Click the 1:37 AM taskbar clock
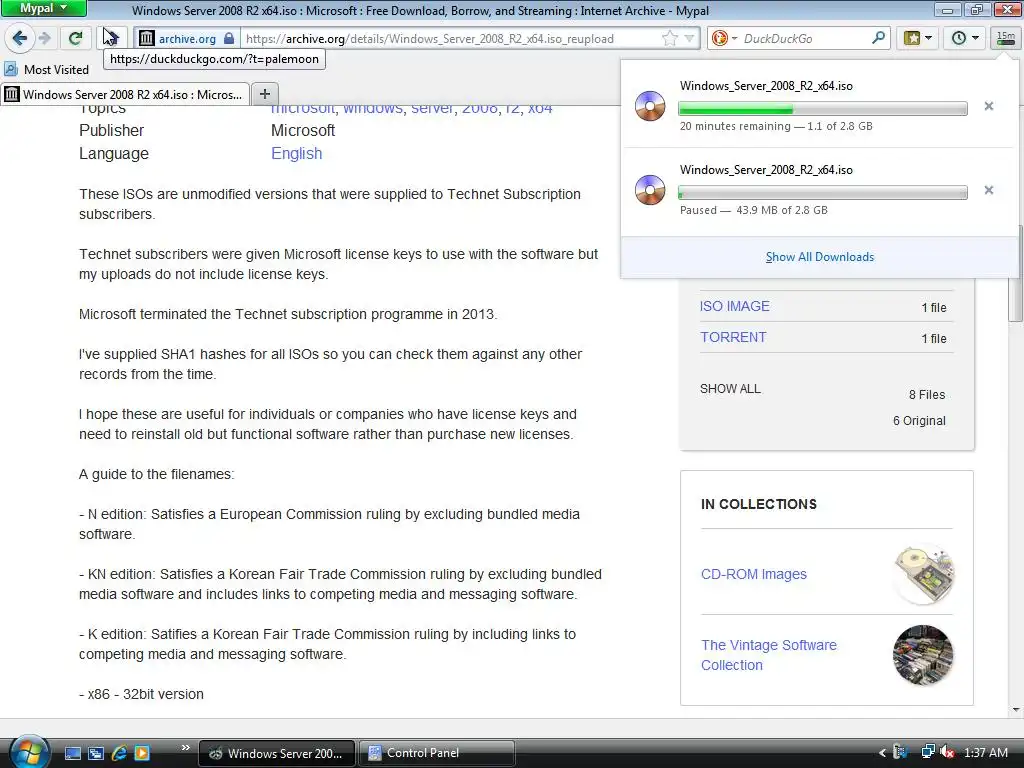The width and height of the screenshot is (1024, 768). tap(985, 753)
